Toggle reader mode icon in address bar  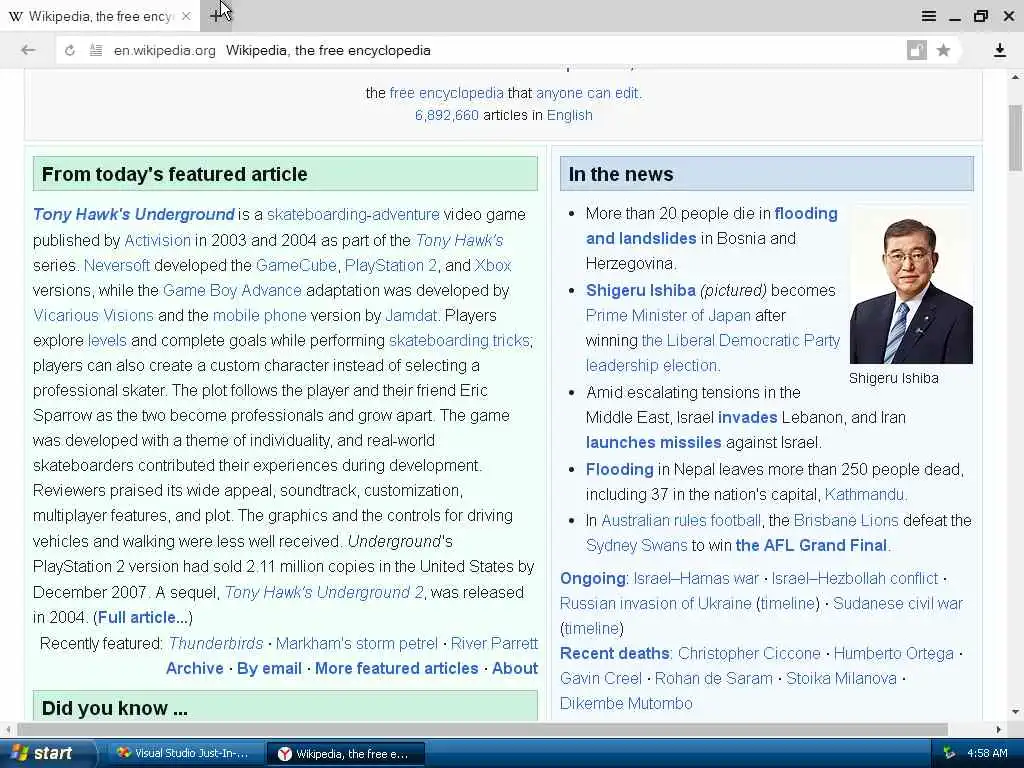click(x=96, y=50)
